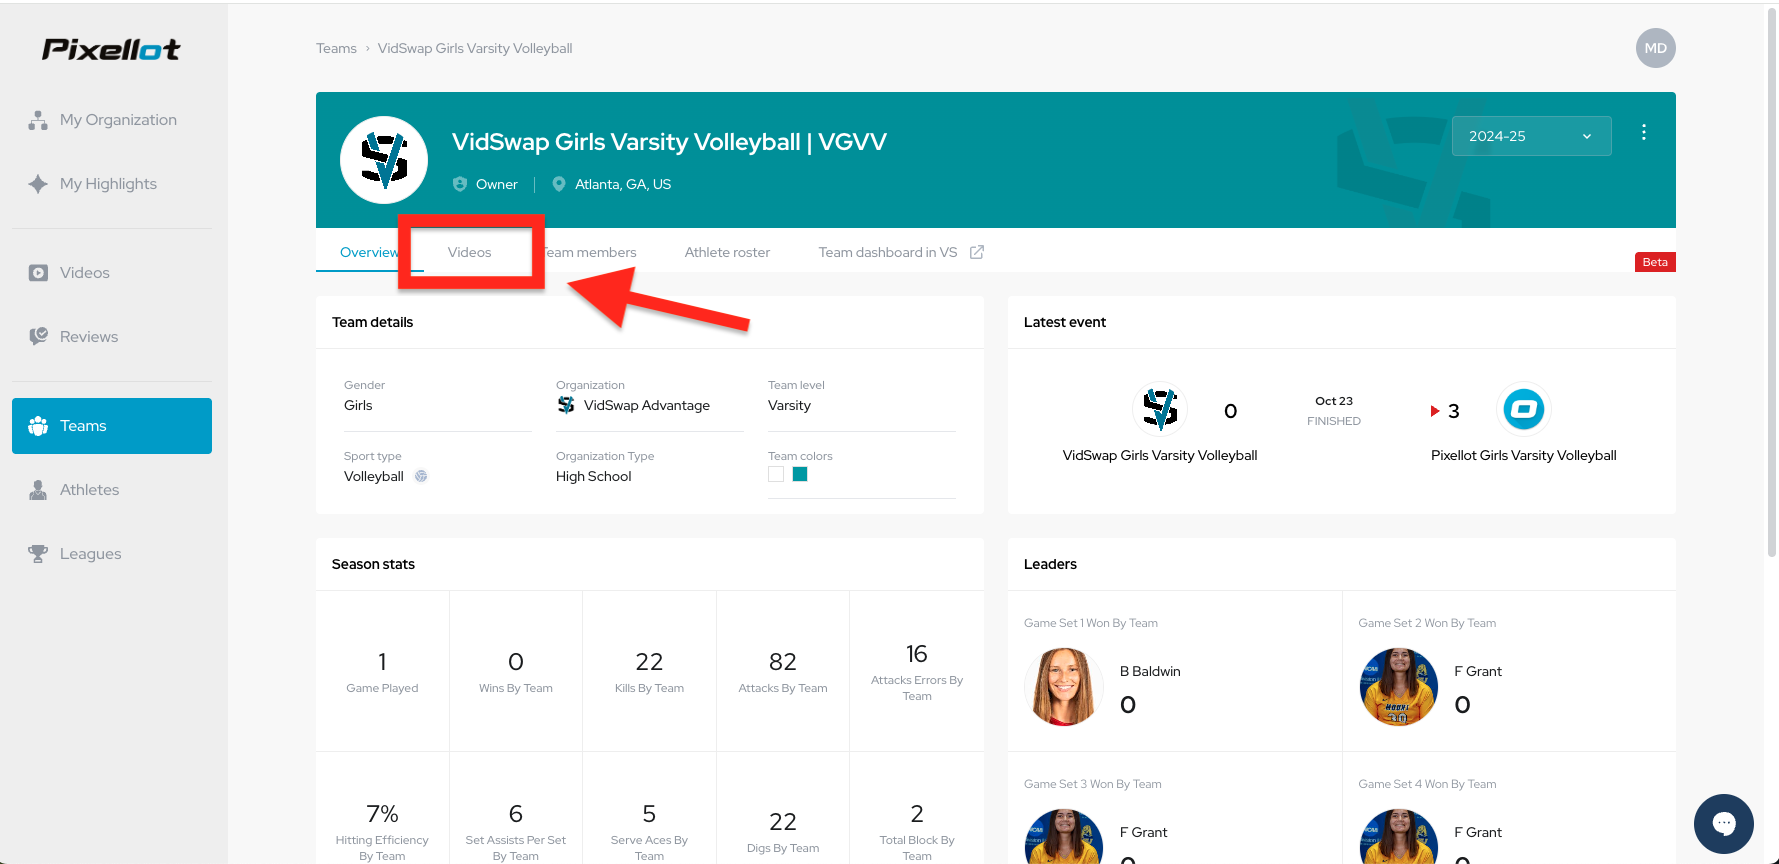
Task: Click Oct 23 event date
Action: 1334,401
